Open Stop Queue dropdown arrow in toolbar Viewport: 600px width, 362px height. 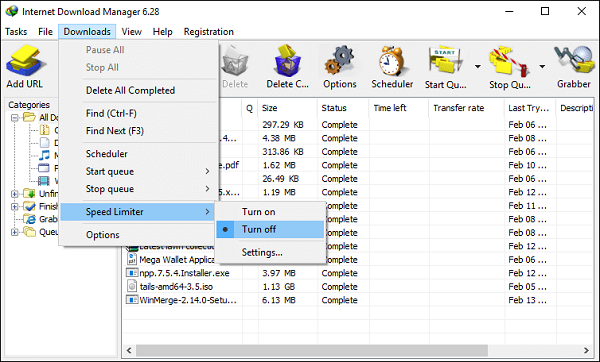click(542, 67)
